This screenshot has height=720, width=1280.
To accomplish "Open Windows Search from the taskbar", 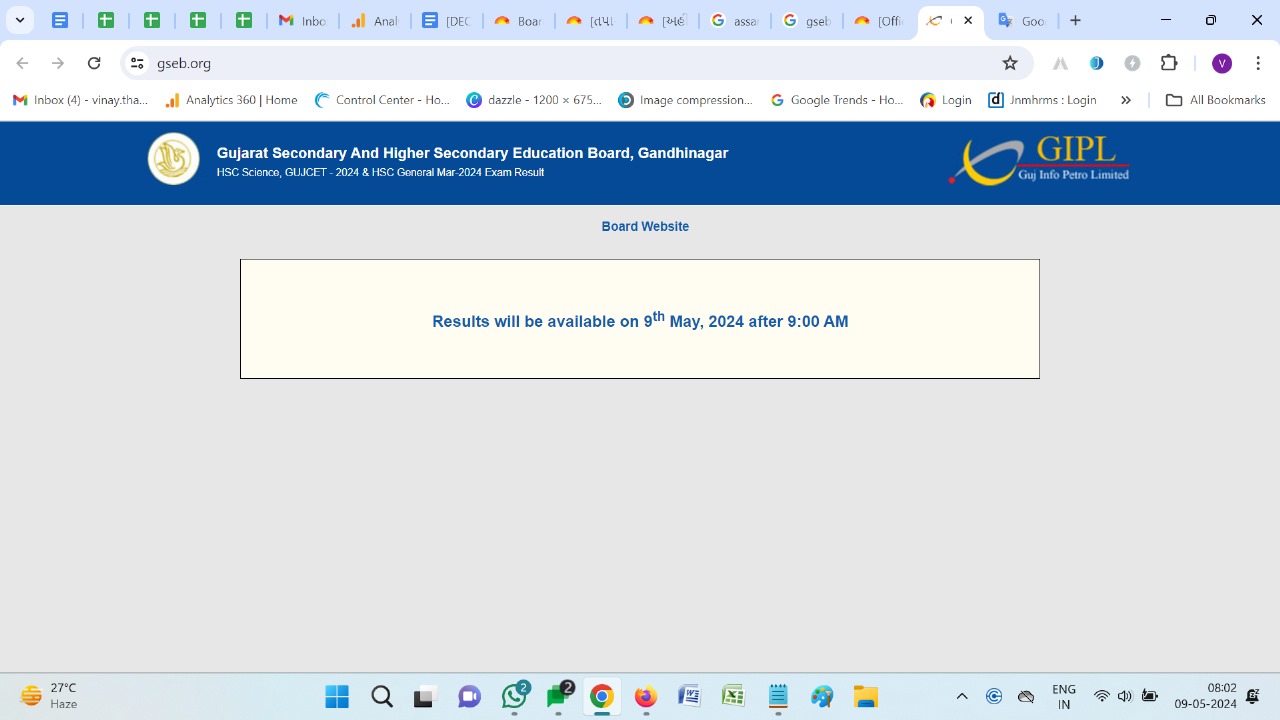I will click(381, 696).
